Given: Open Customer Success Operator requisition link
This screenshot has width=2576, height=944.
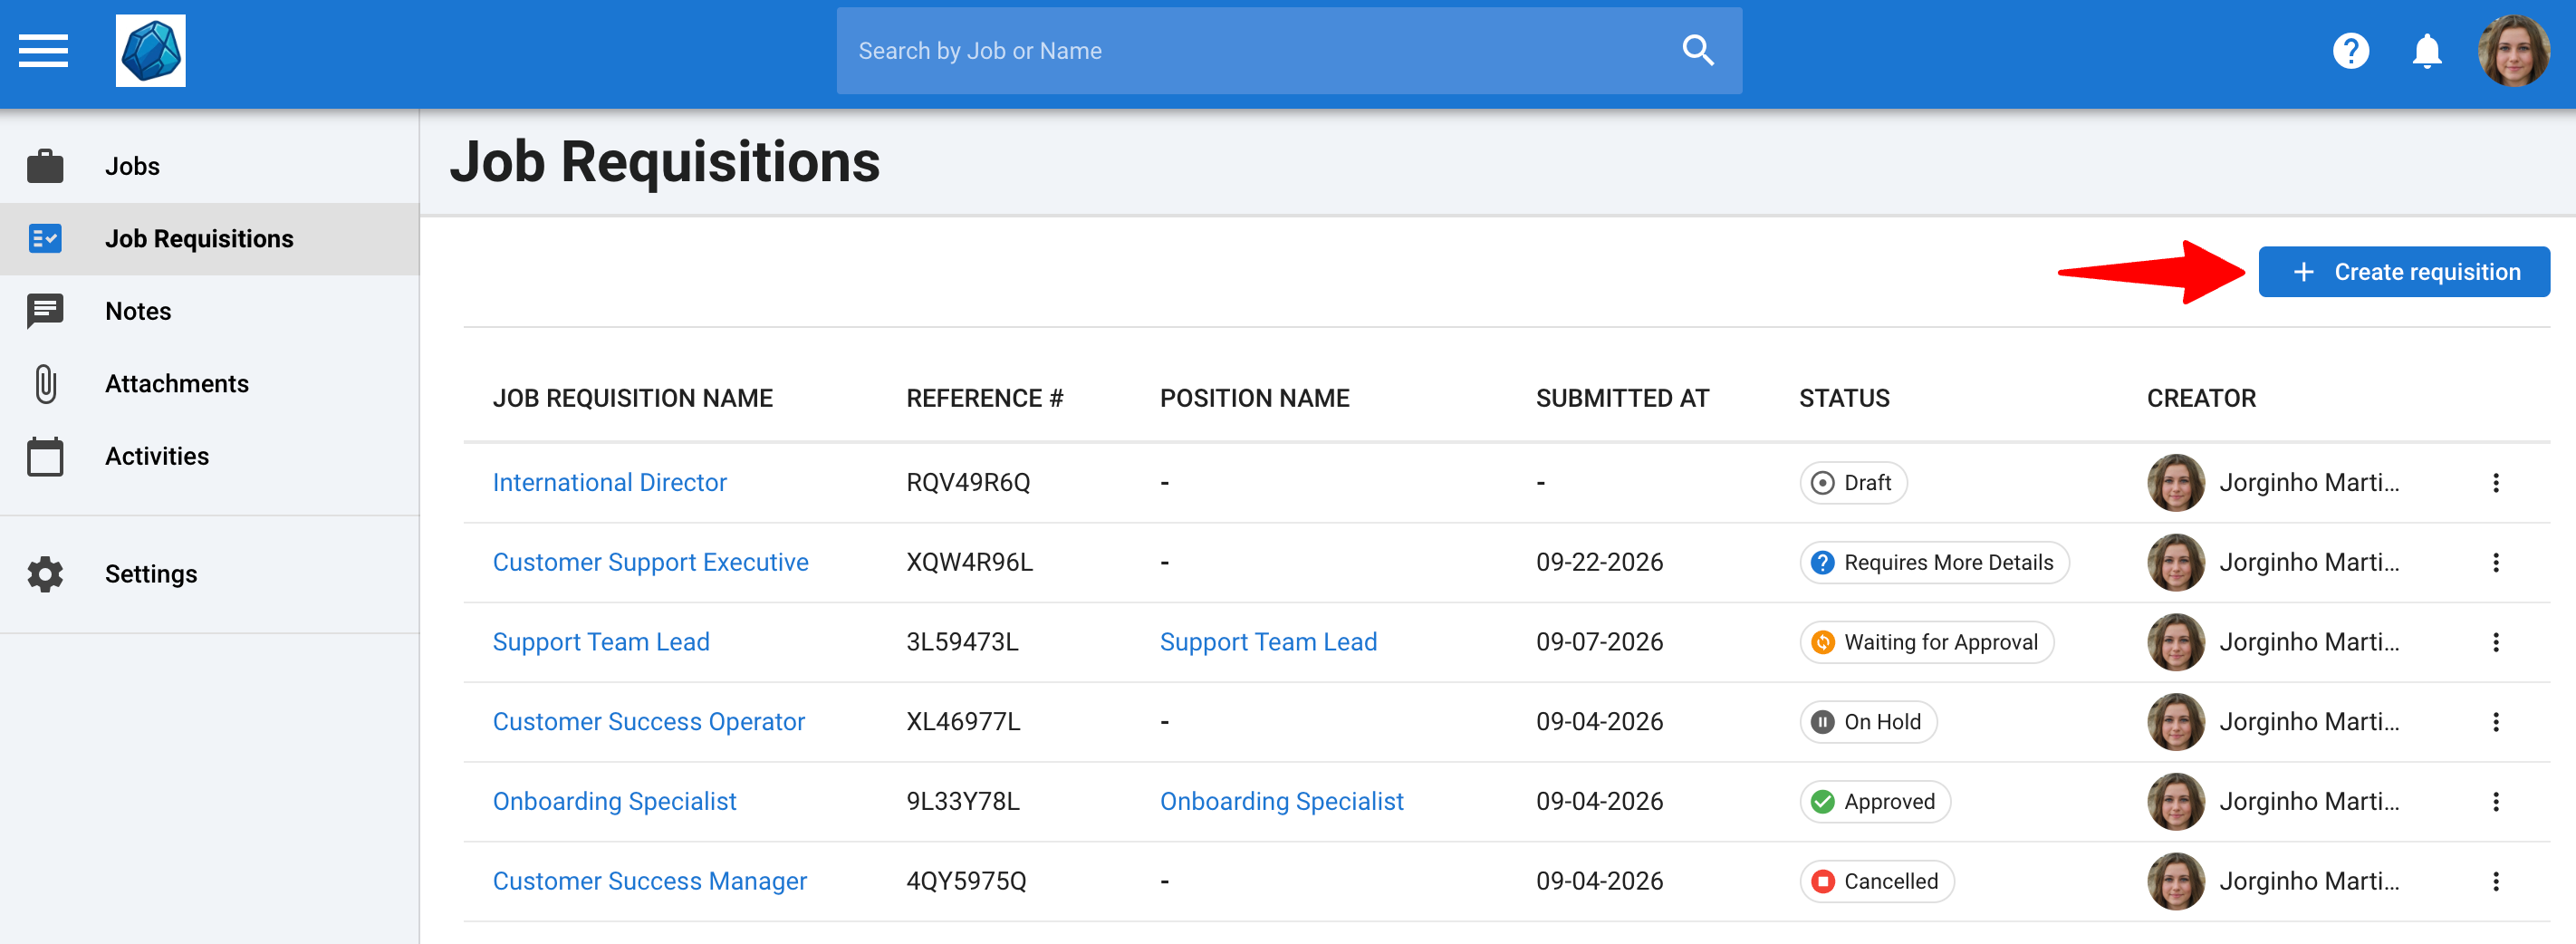Looking at the screenshot, I should click(x=648, y=722).
